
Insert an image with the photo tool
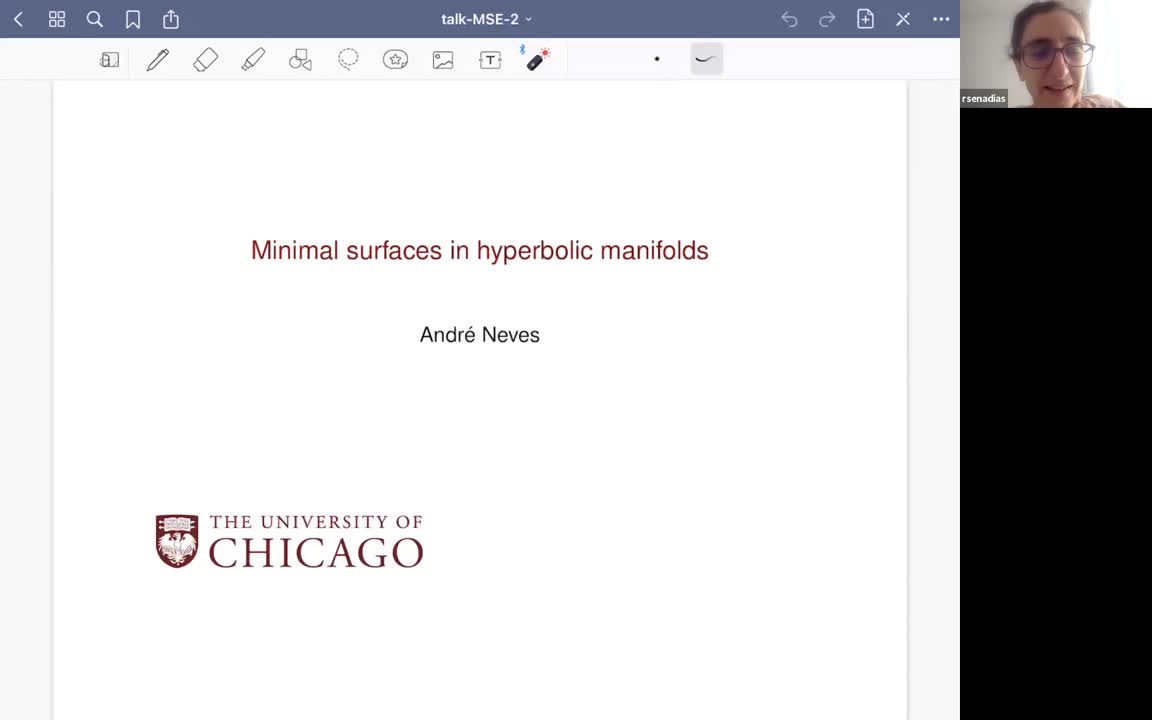(x=443, y=60)
